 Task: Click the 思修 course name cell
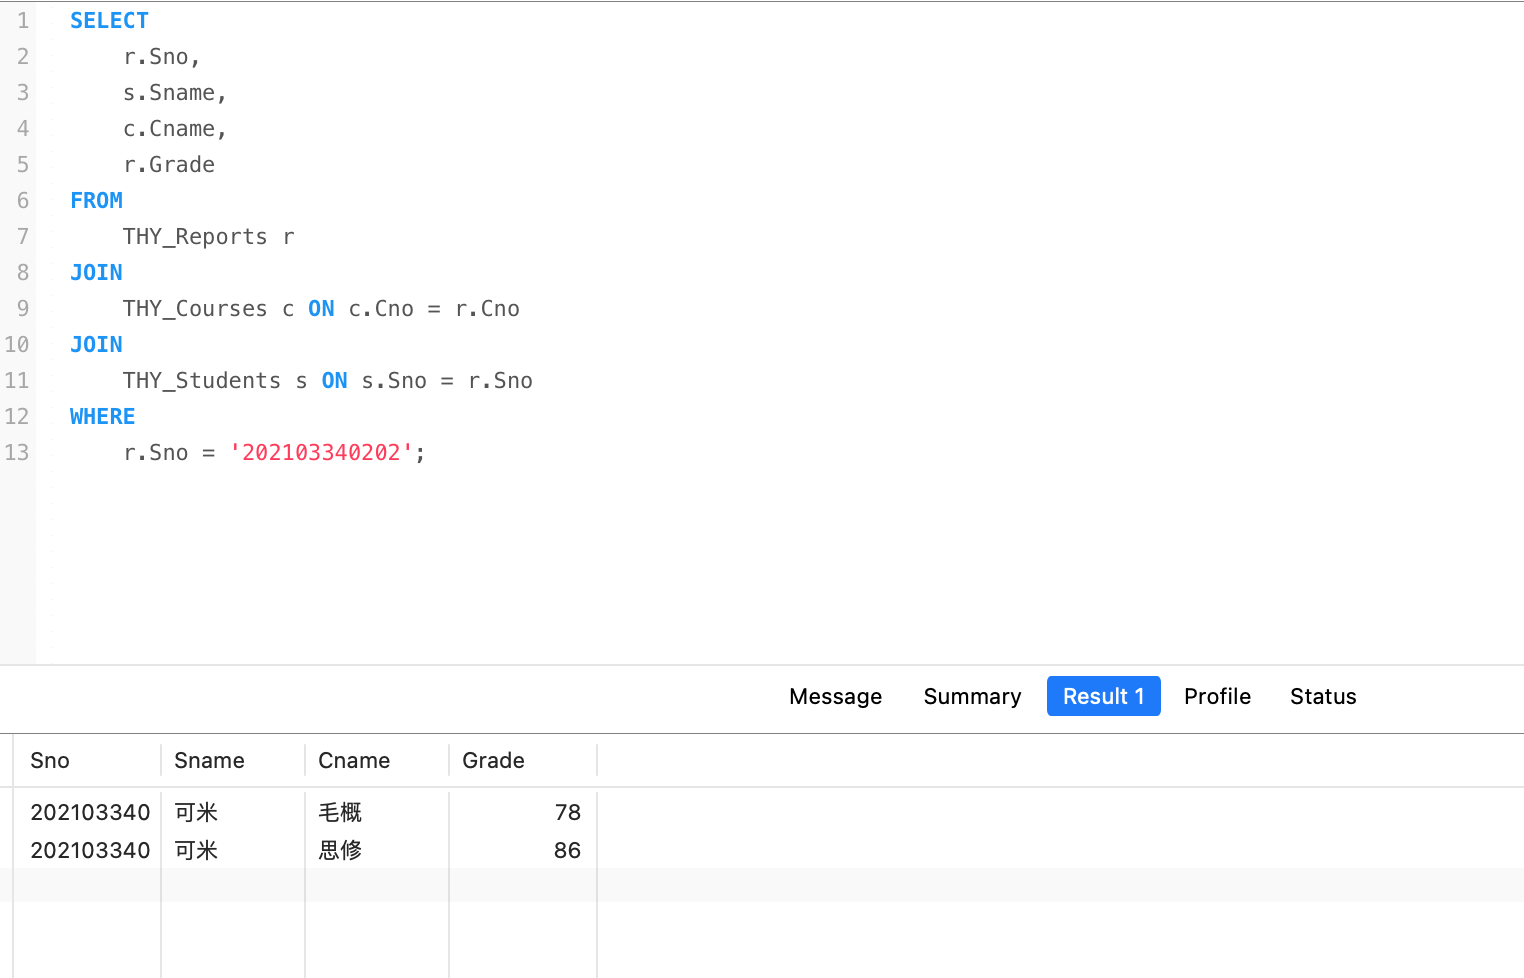[340, 850]
